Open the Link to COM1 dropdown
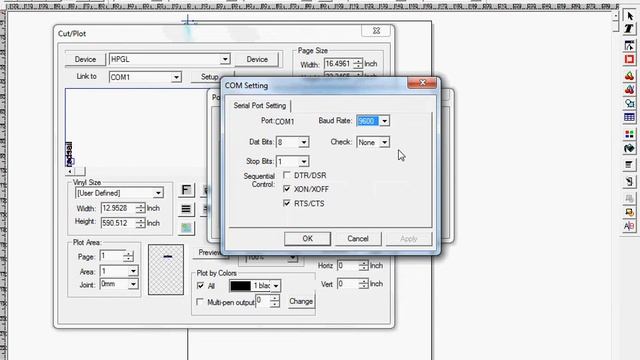640x360 pixels. (x=176, y=77)
